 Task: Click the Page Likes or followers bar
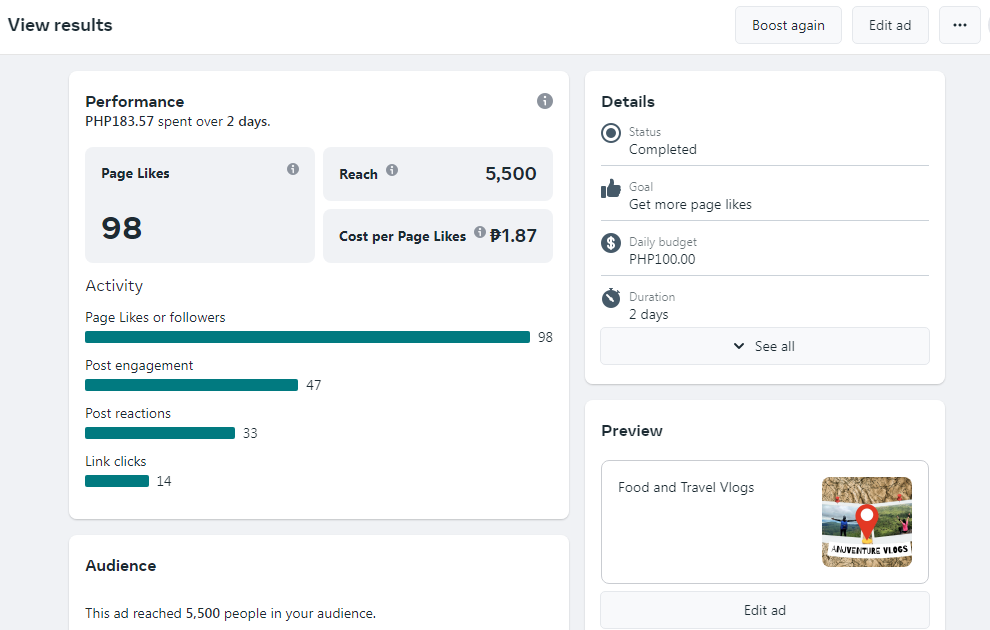click(x=307, y=337)
